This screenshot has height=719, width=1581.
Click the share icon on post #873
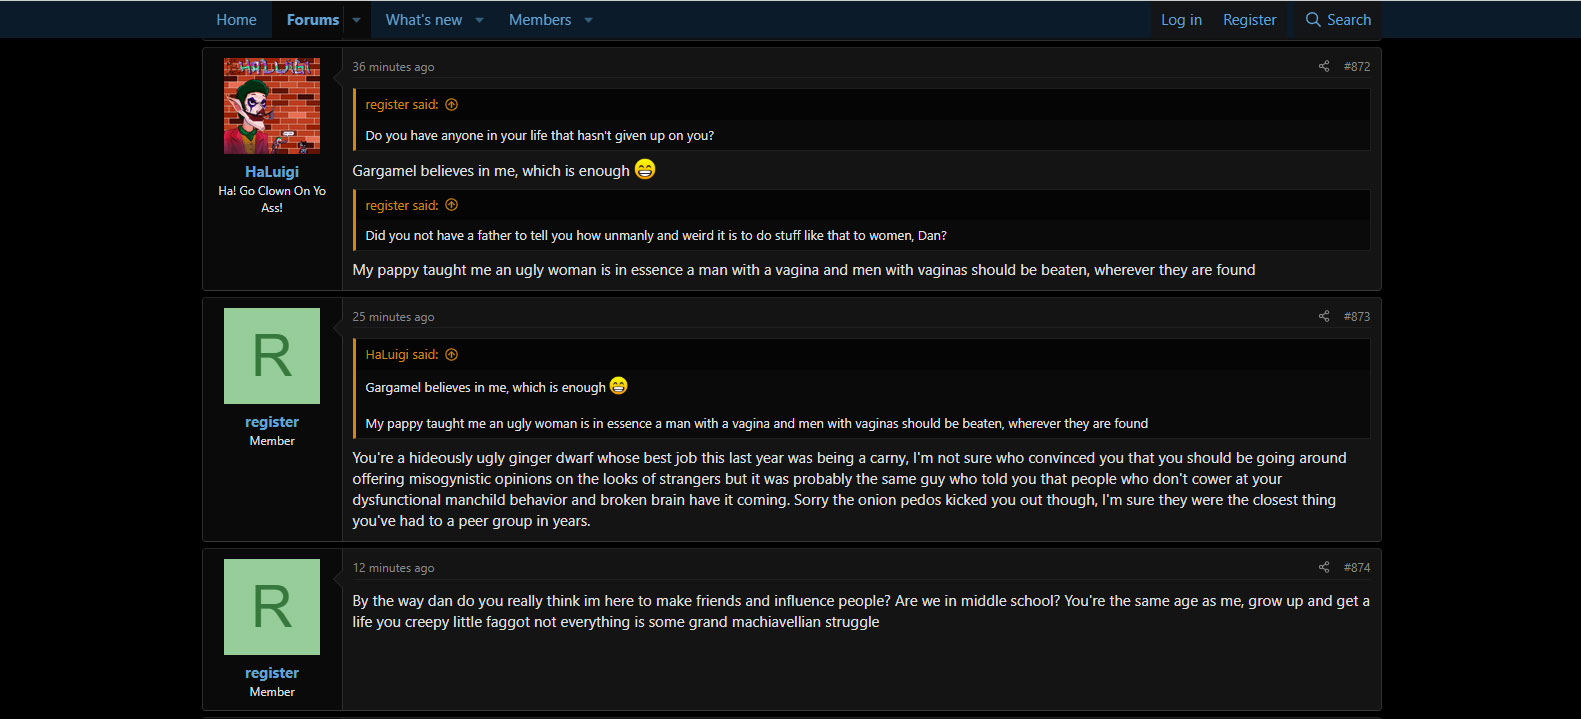click(1323, 316)
